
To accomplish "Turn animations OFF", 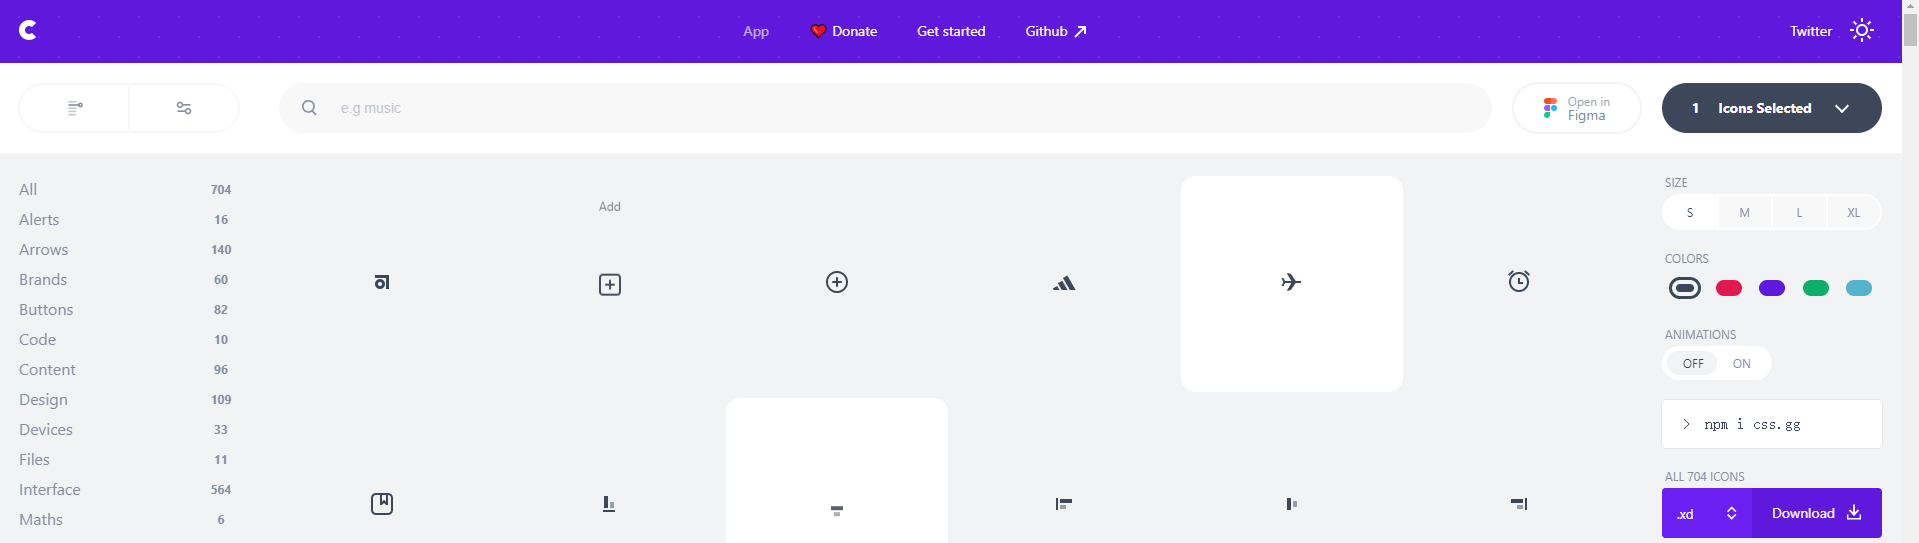I will click(1692, 363).
